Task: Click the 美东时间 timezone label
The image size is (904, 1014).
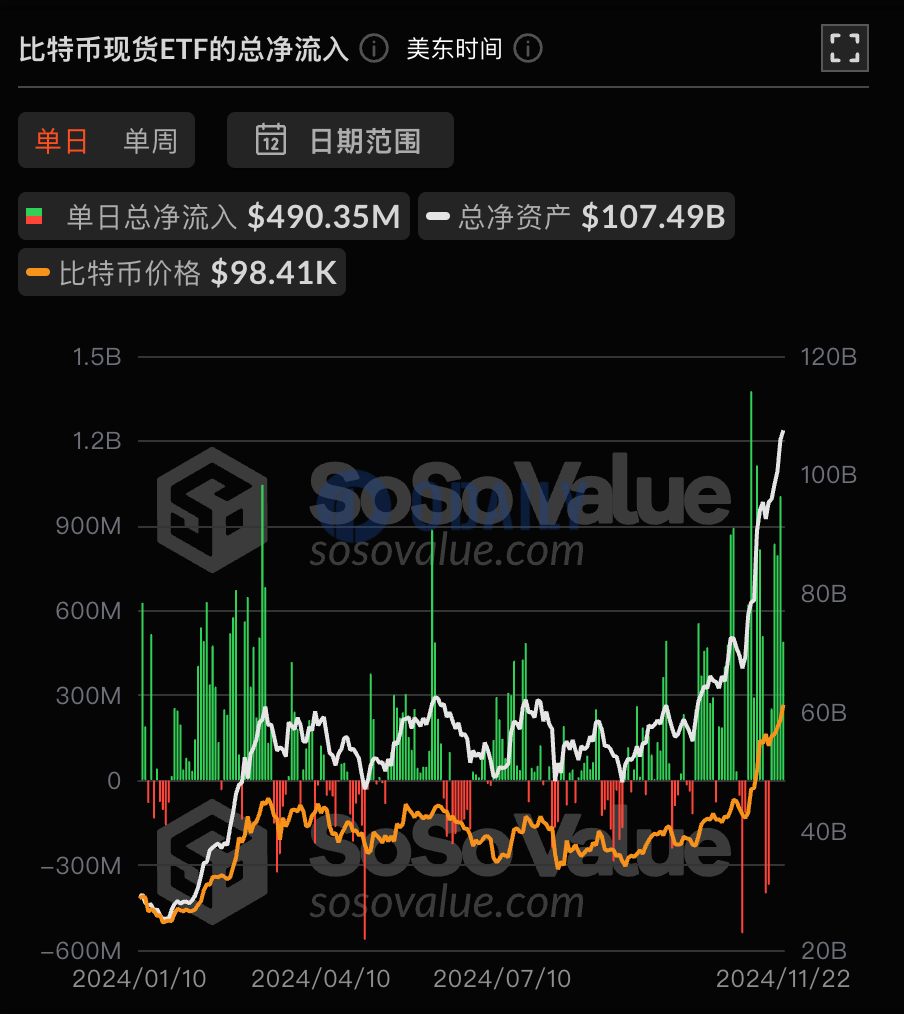Action: click(x=454, y=49)
